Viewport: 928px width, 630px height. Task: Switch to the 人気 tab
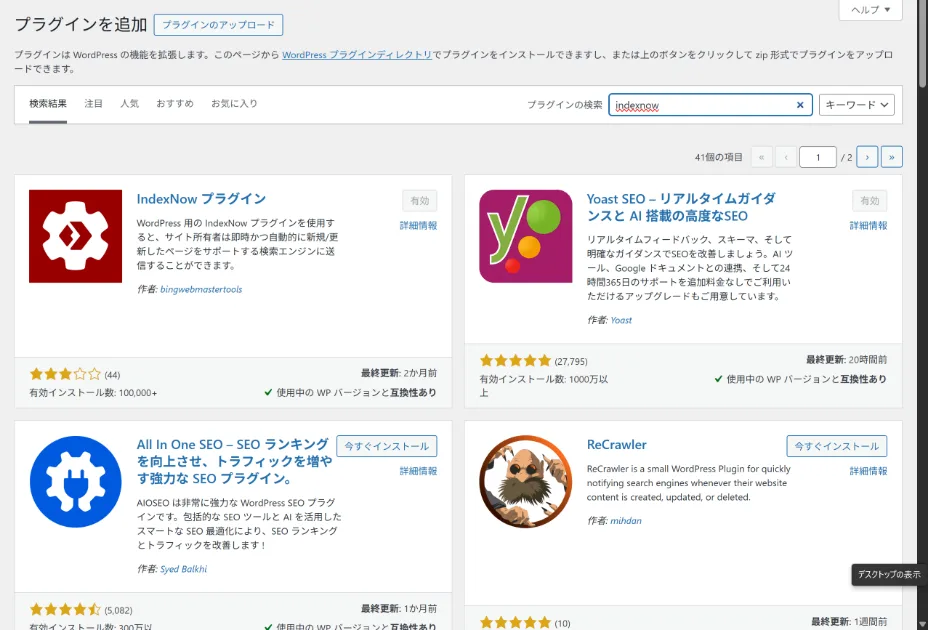tap(129, 102)
